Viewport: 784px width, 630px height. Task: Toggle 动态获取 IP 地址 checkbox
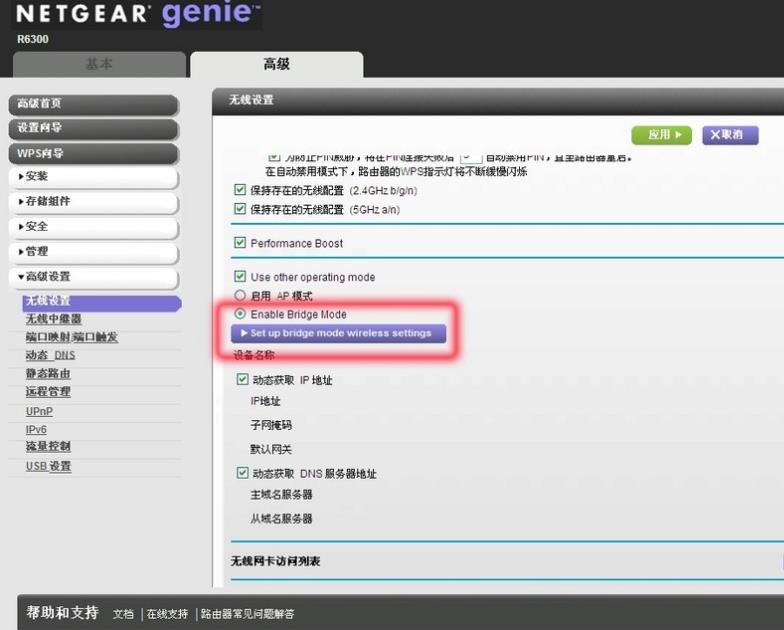click(243, 380)
